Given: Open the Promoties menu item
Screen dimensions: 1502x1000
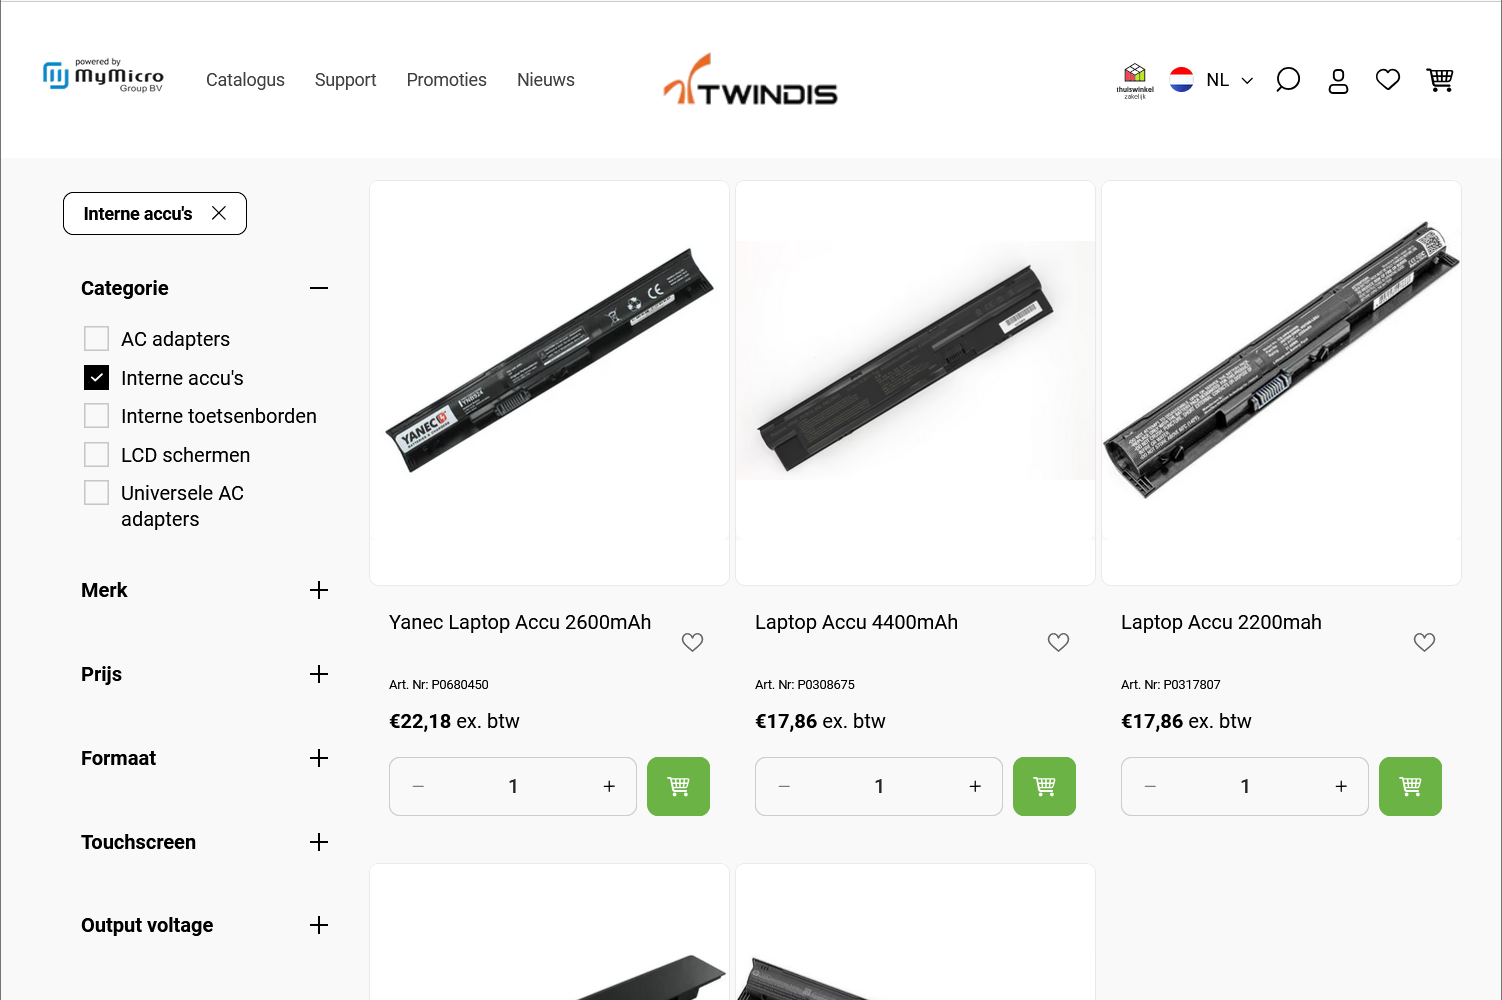Looking at the screenshot, I should click(446, 80).
